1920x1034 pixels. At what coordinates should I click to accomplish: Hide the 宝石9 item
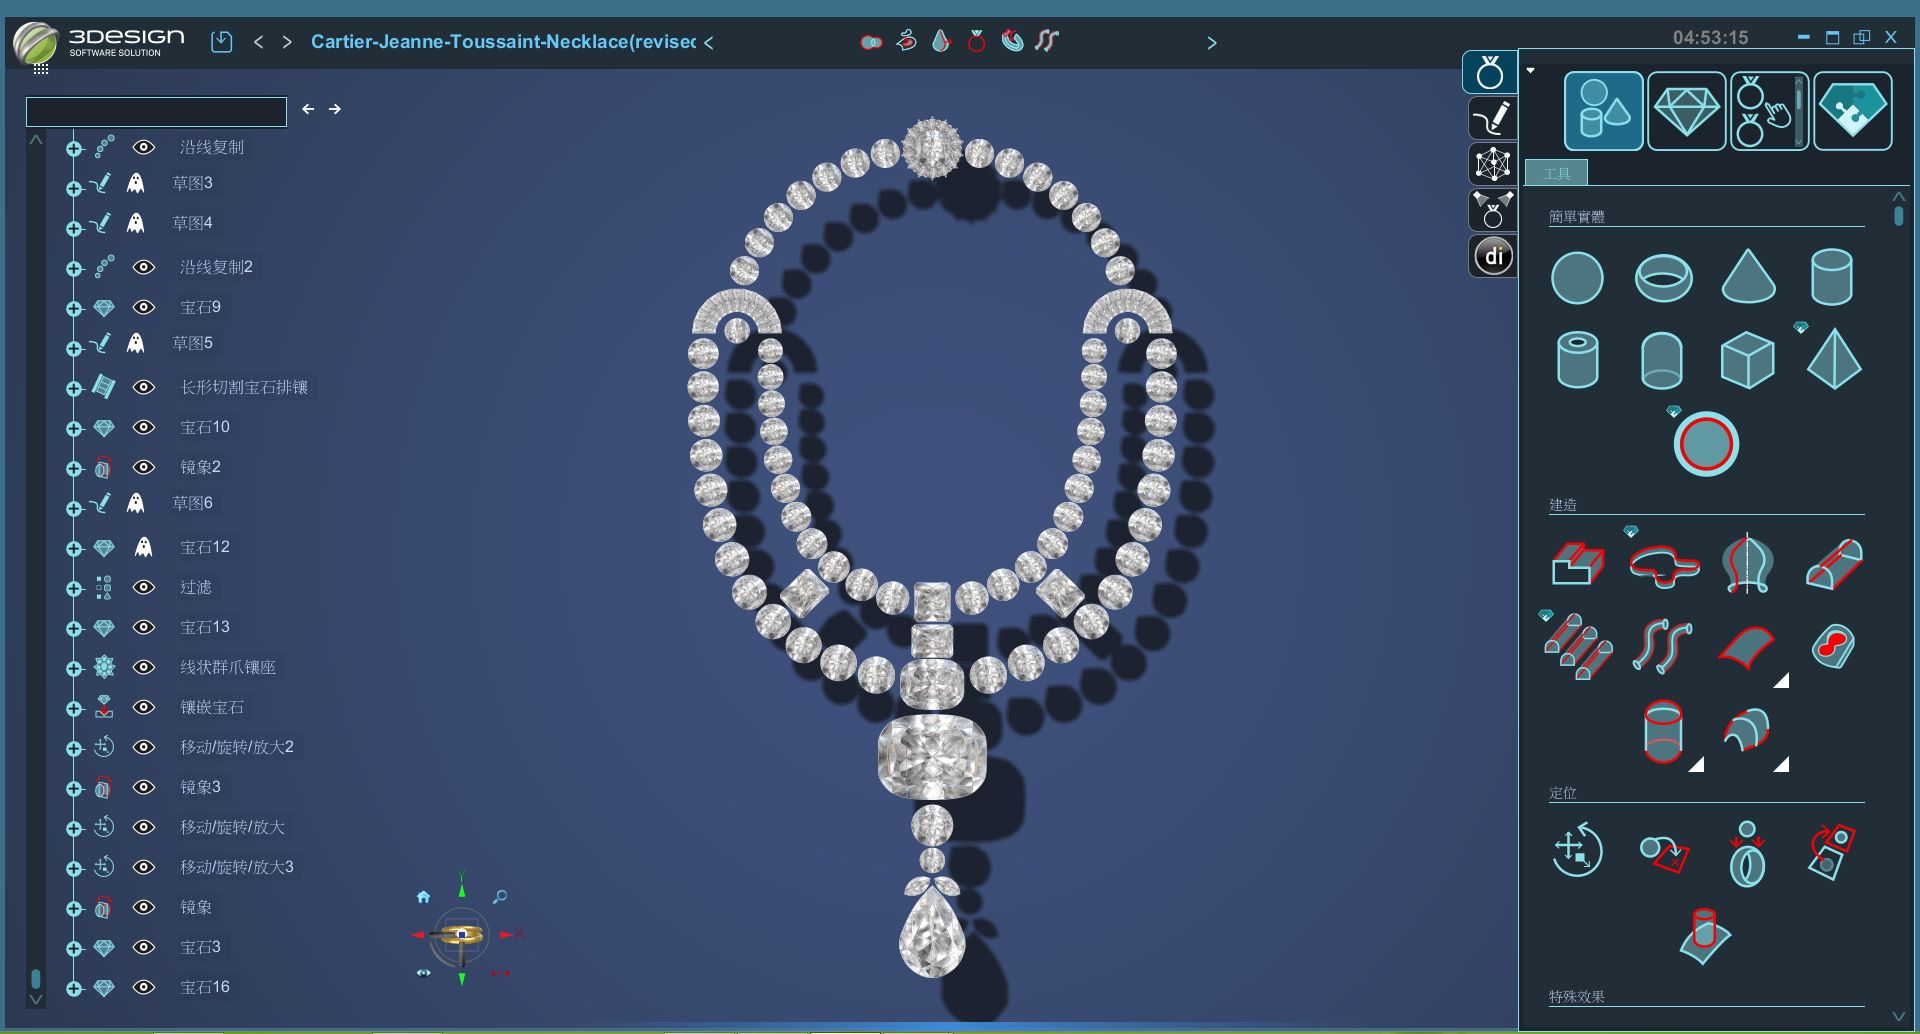coord(144,307)
